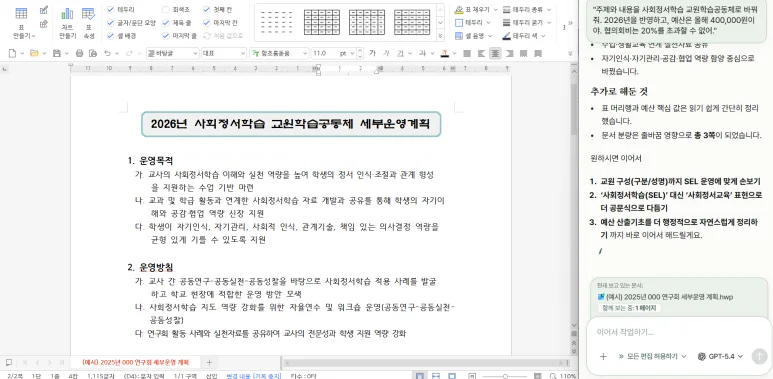Increase font size with stepper up arrow
773x379 pixels.
click(360, 50)
